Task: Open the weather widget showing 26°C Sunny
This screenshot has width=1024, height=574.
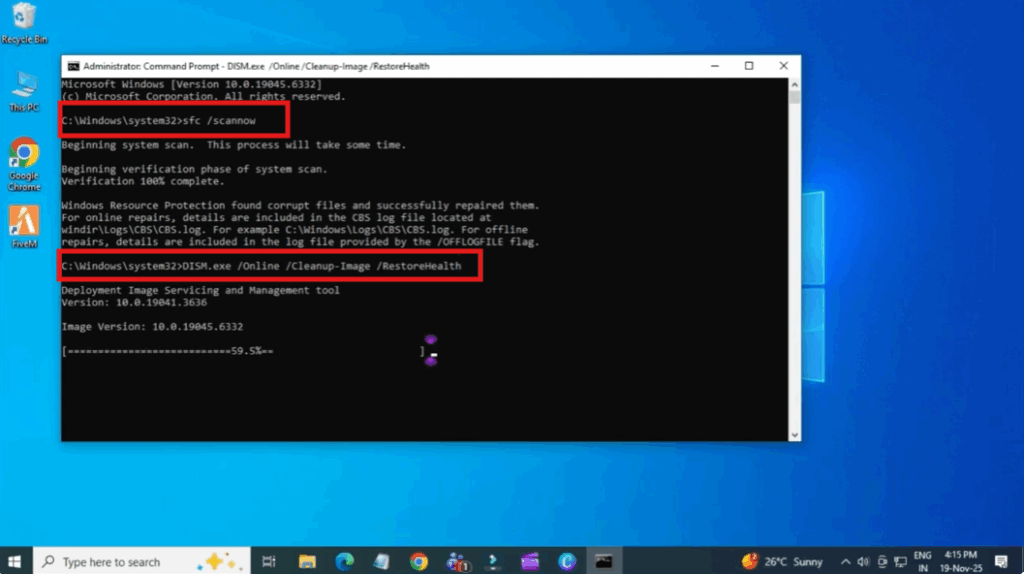Action: (782, 562)
